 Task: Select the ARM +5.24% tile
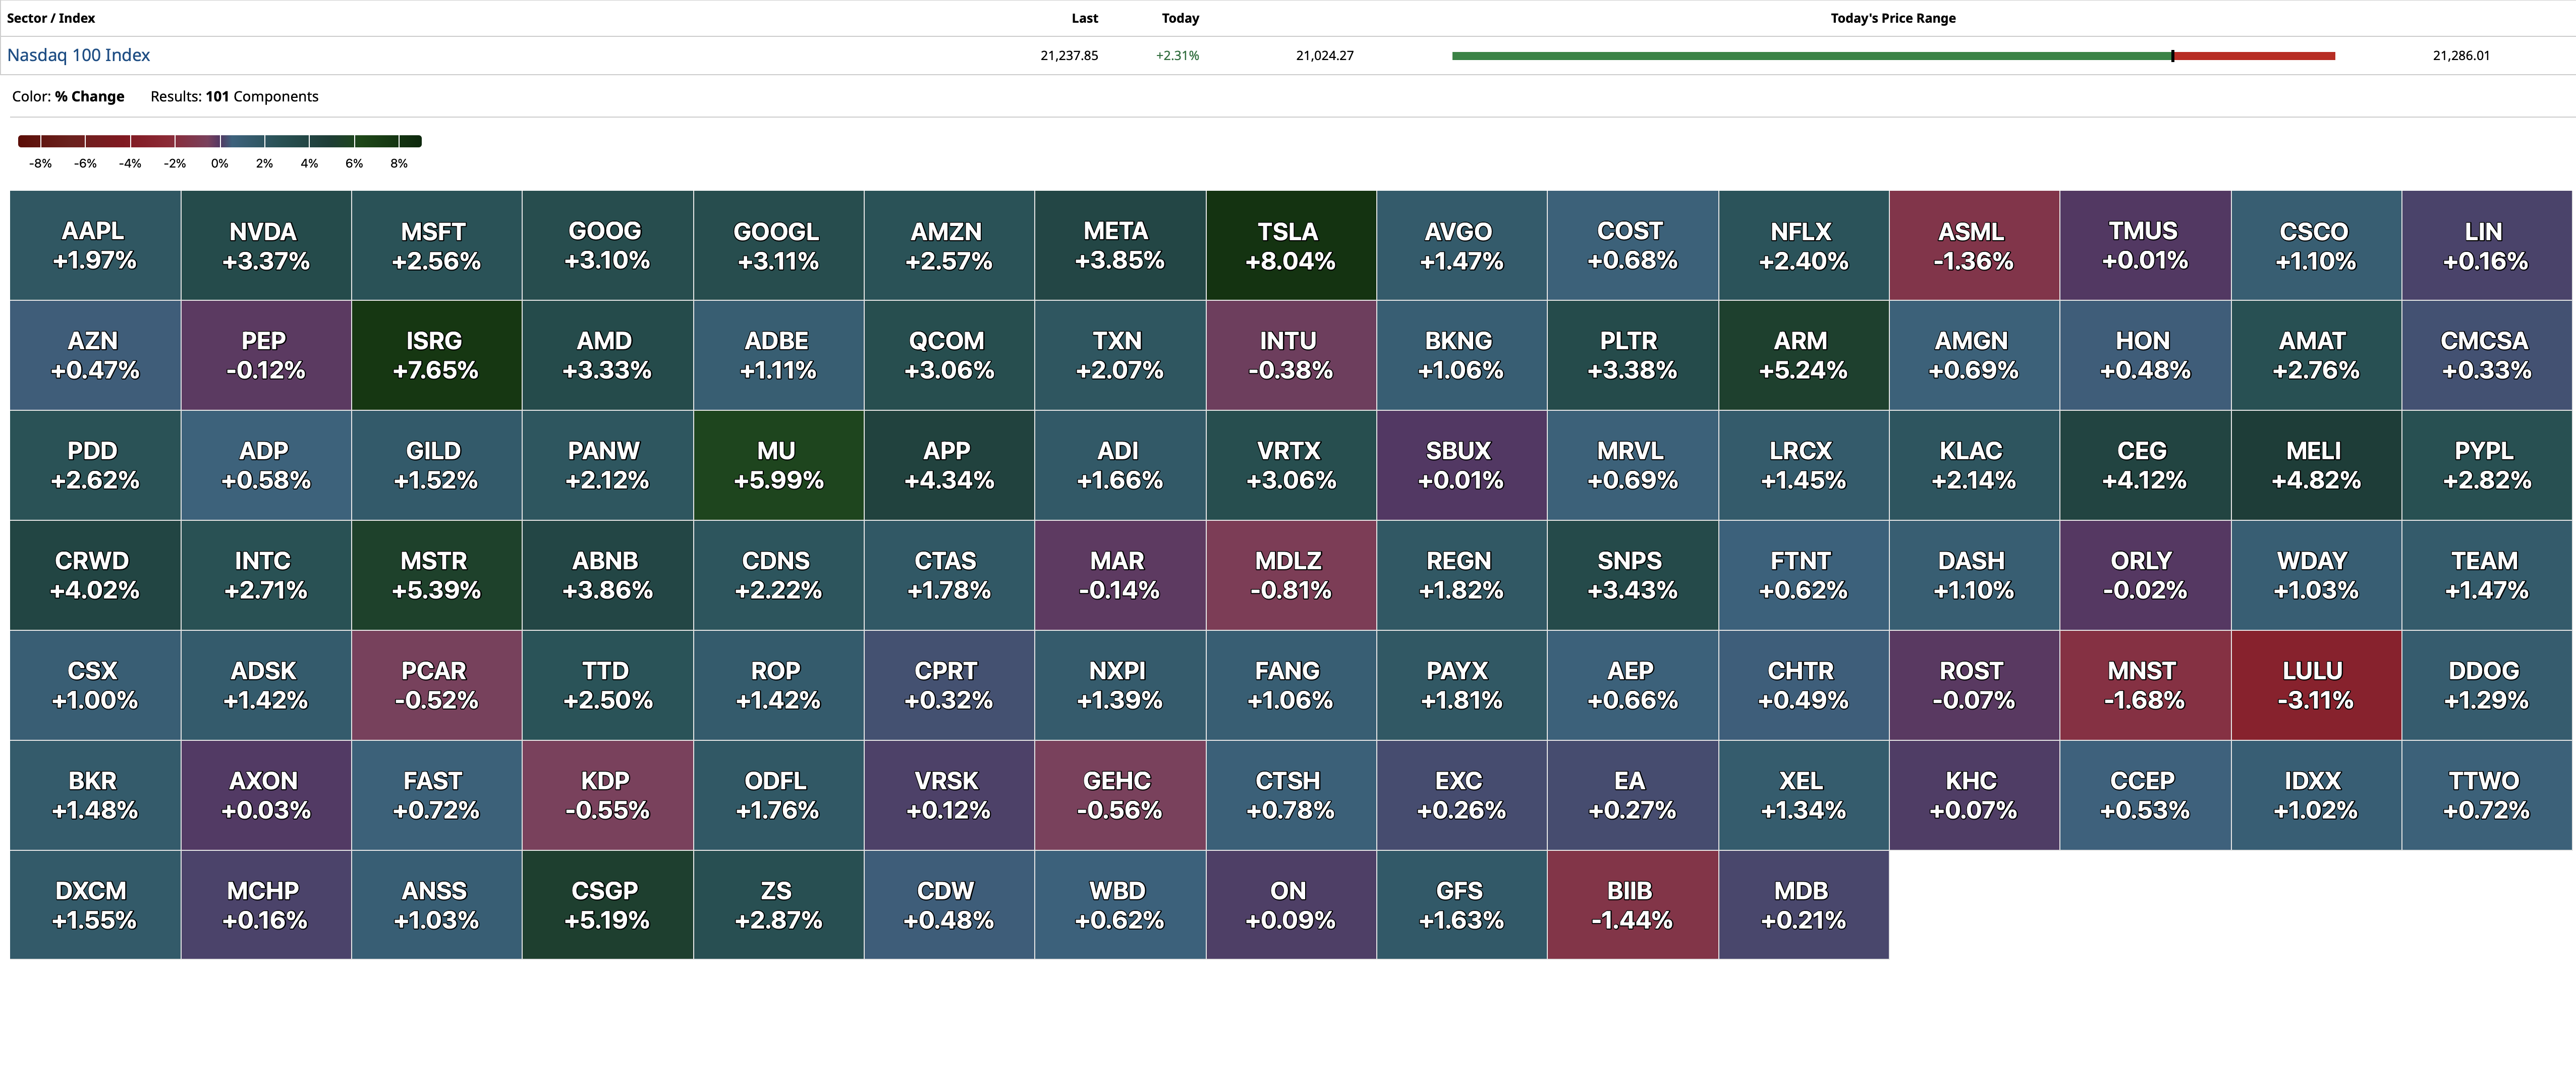coord(1802,355)
